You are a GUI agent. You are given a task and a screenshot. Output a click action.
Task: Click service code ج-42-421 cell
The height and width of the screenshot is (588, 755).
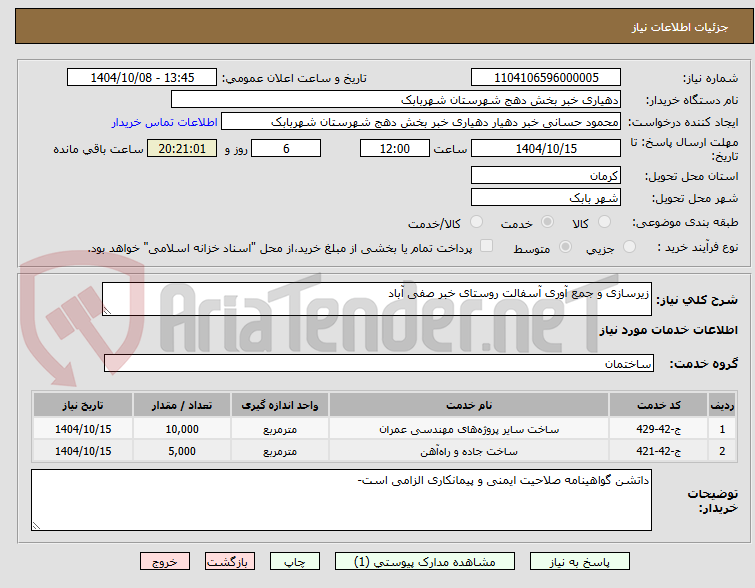point(658,451)
